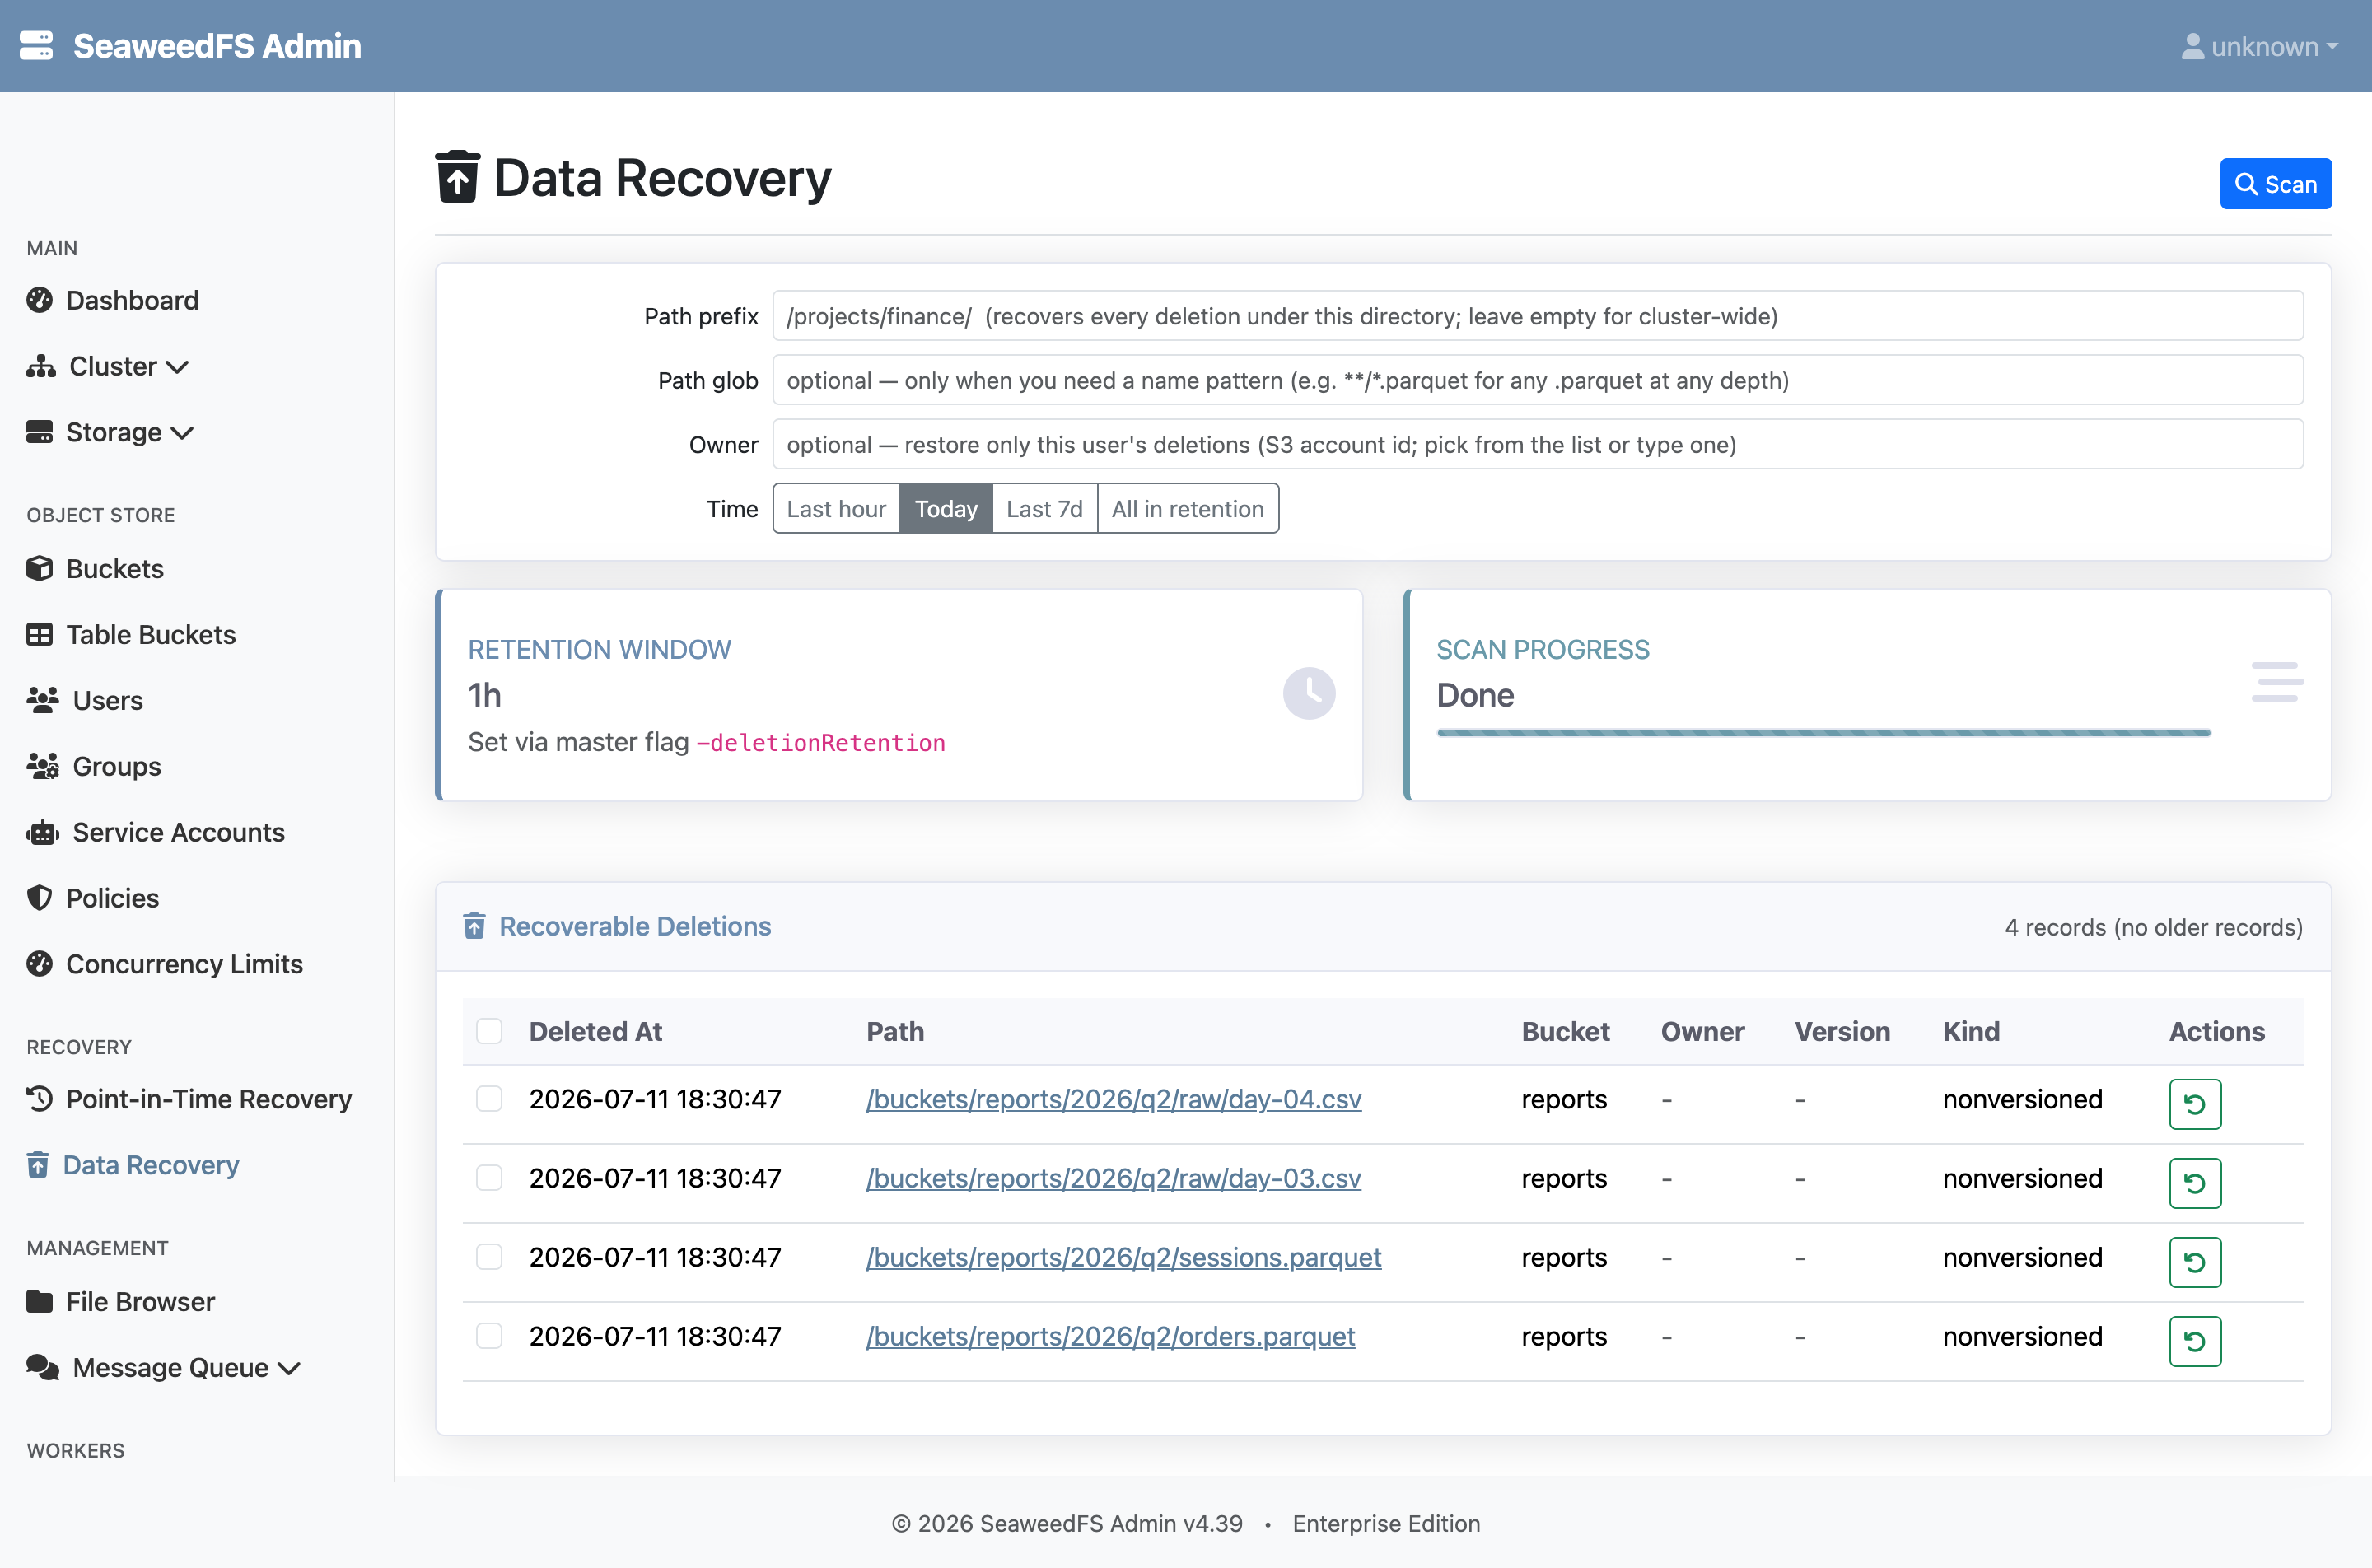Click the trash icon beside Recoverable Deletions

475,926
